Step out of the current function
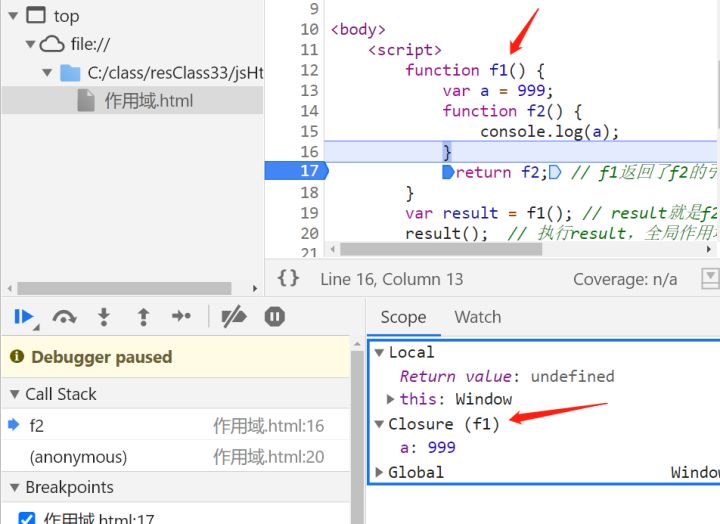 coord(143,316)
